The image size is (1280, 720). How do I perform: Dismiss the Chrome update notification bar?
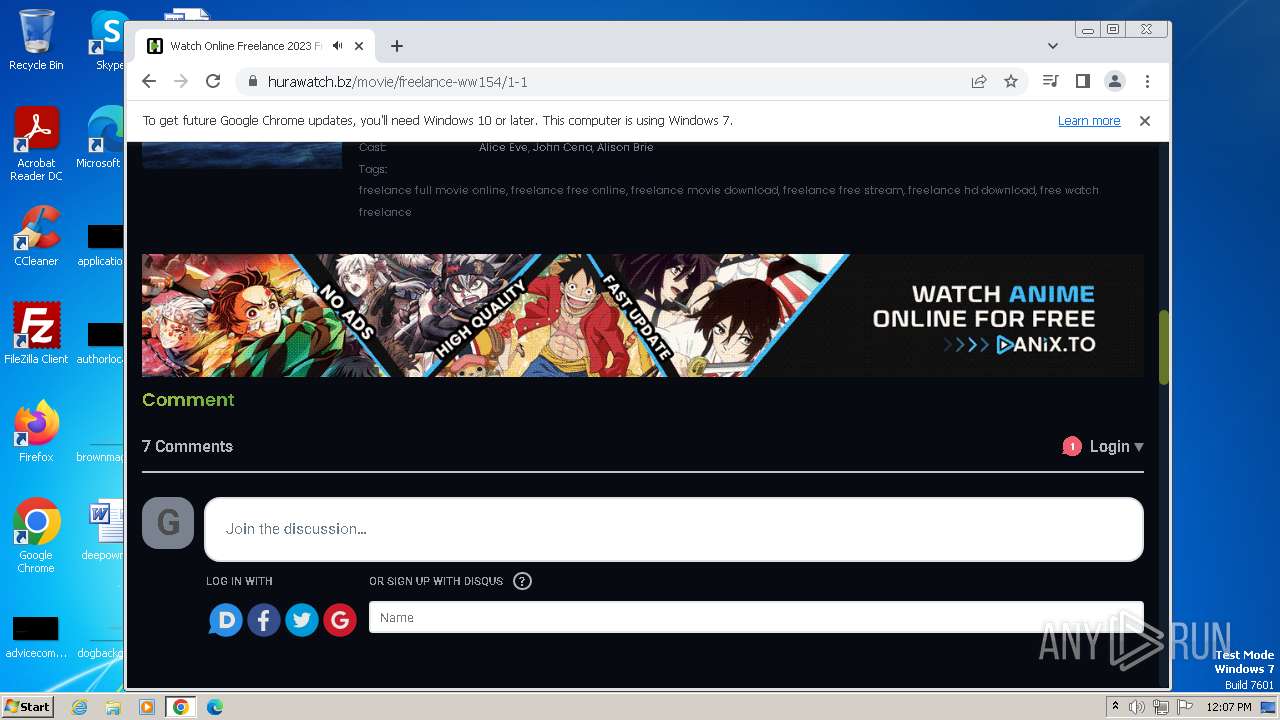[1145, 121]
